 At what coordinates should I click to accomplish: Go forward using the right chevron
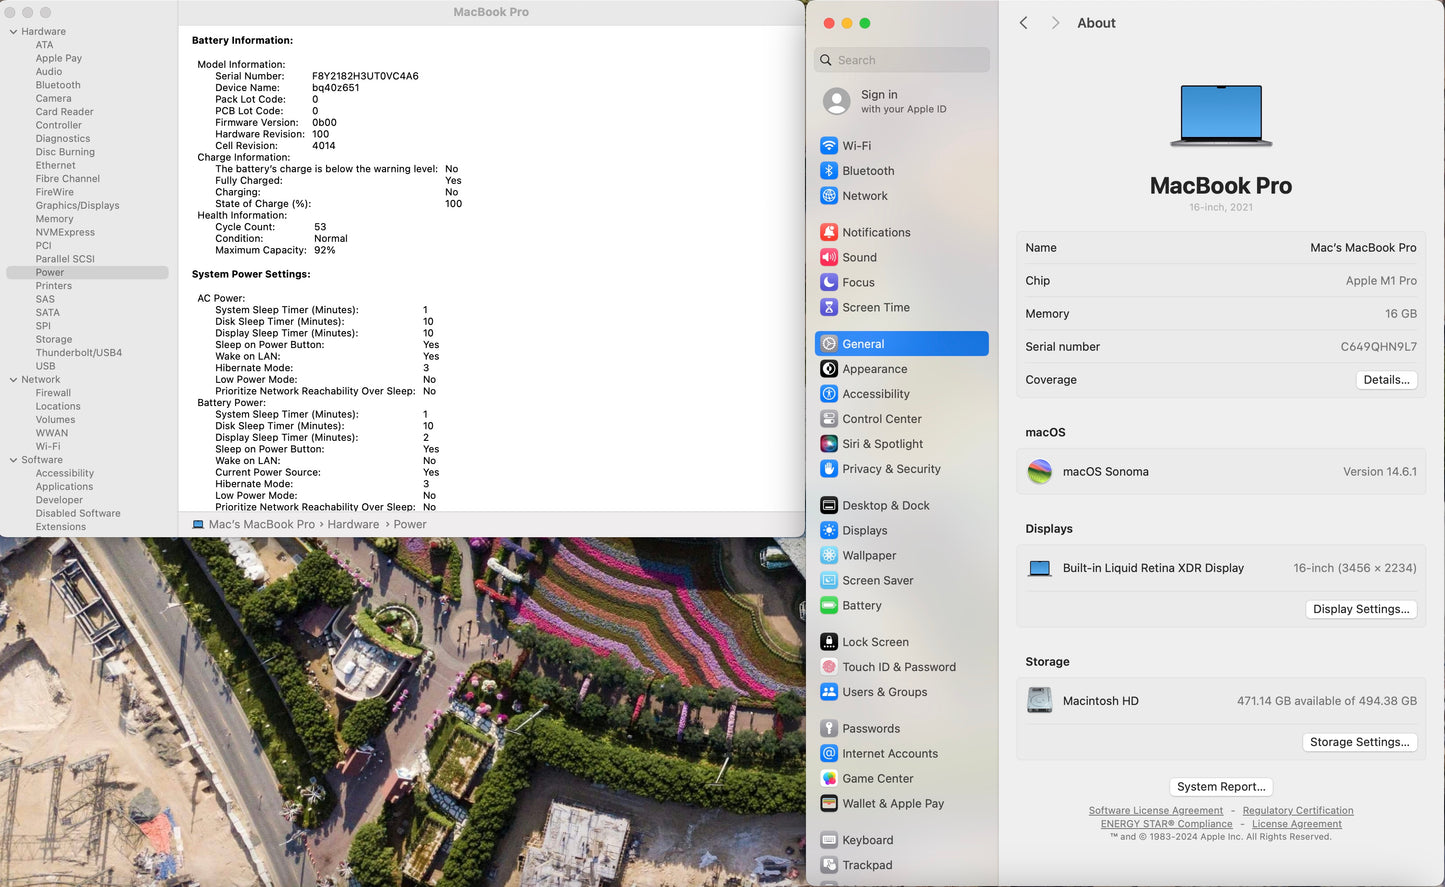(1055, 23)
